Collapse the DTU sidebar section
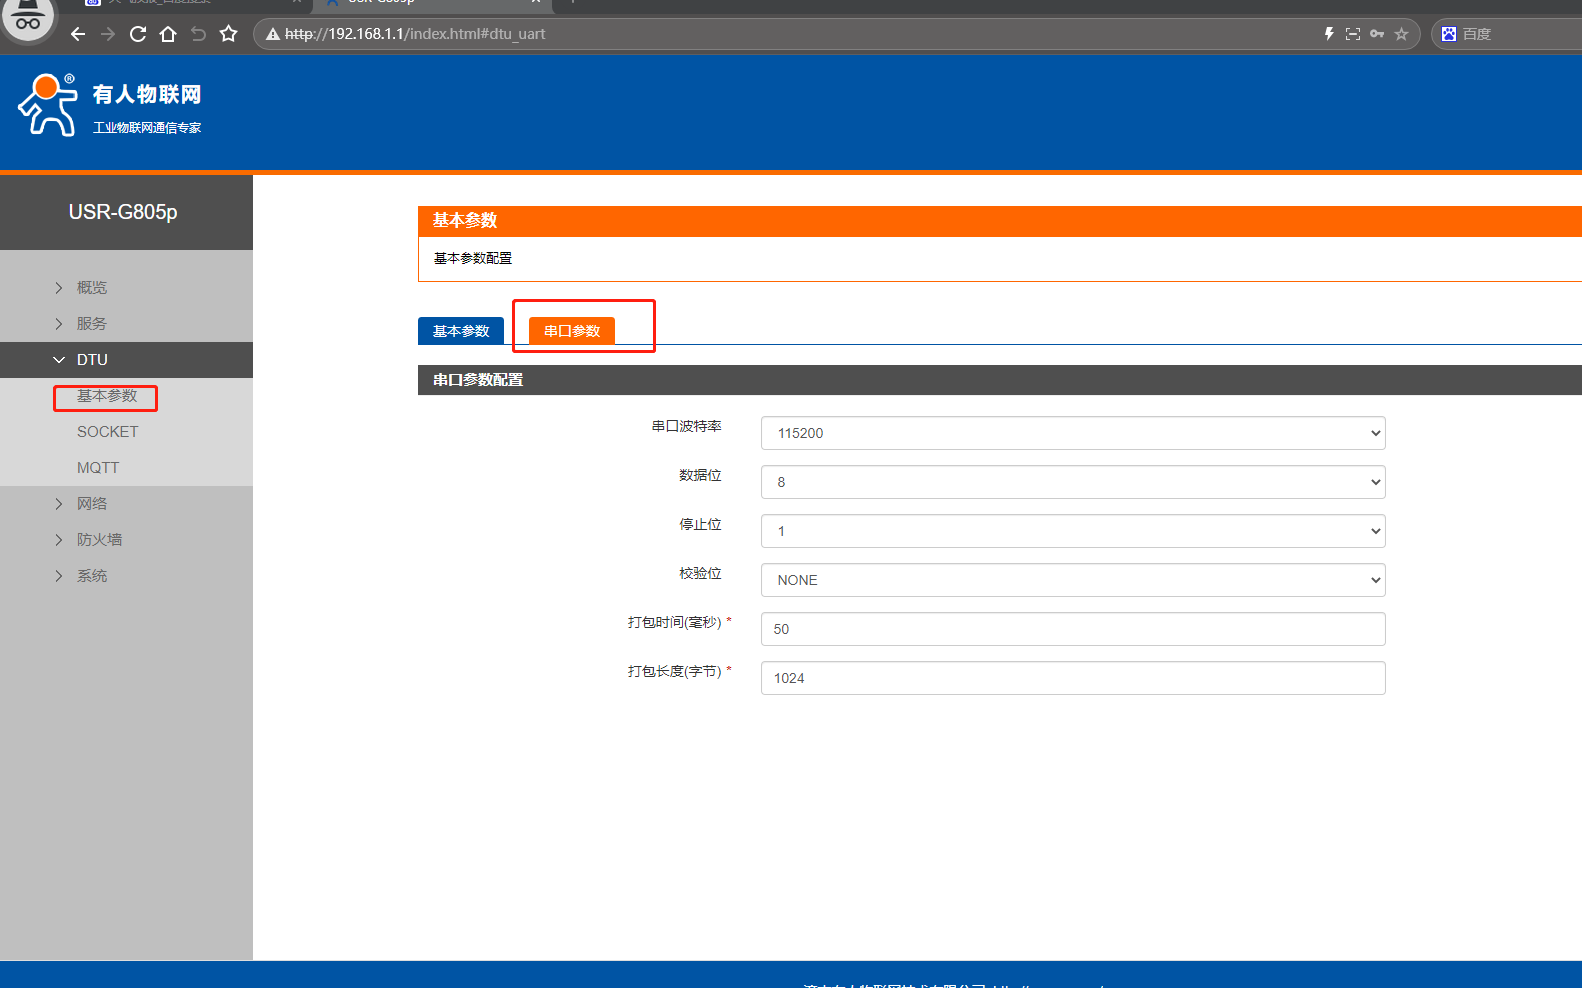 click(x=91, y=360)
